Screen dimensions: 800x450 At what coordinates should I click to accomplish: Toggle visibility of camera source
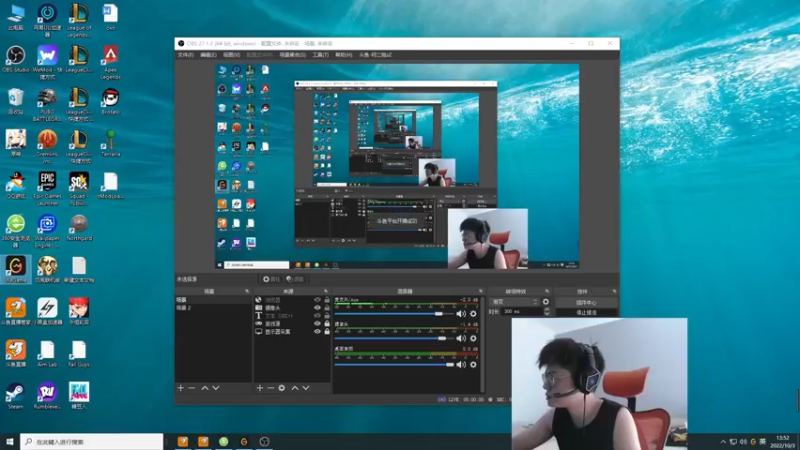[317, 308]
